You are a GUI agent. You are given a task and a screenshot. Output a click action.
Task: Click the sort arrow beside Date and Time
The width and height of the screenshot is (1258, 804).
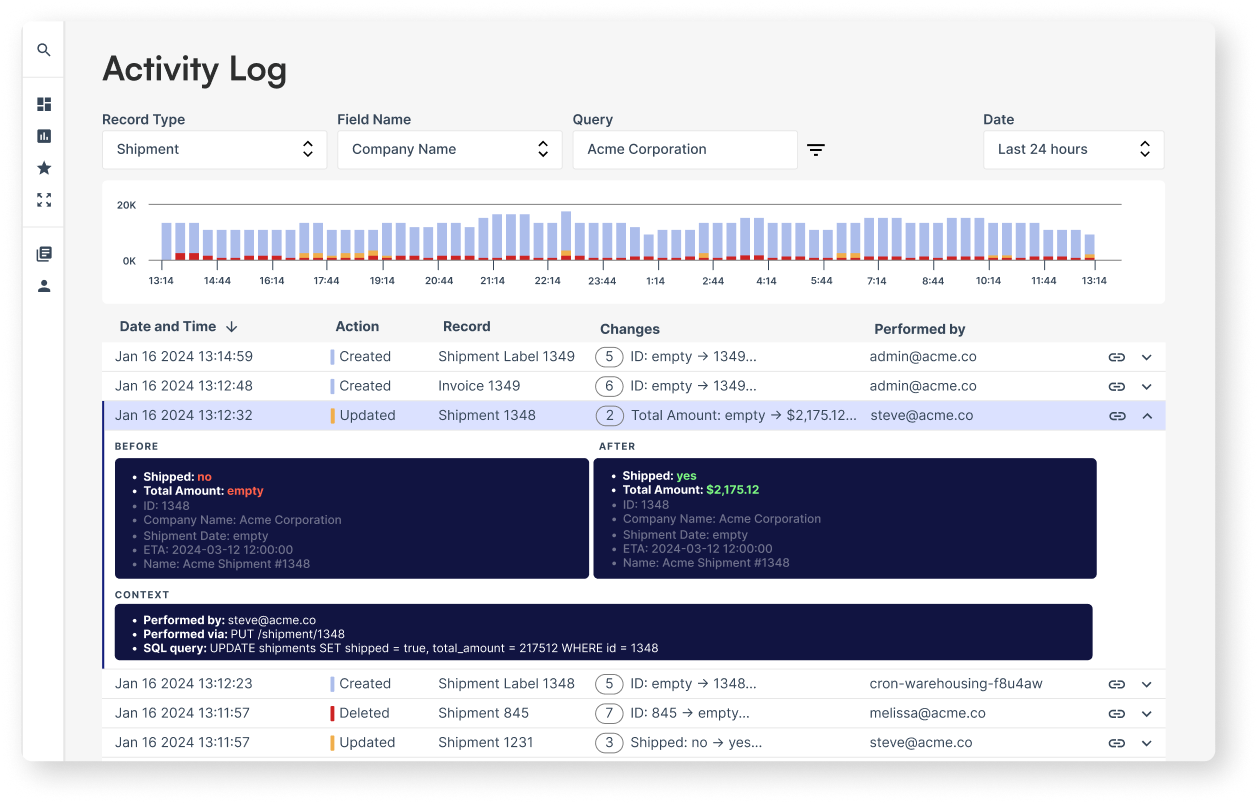coord(232,327)
